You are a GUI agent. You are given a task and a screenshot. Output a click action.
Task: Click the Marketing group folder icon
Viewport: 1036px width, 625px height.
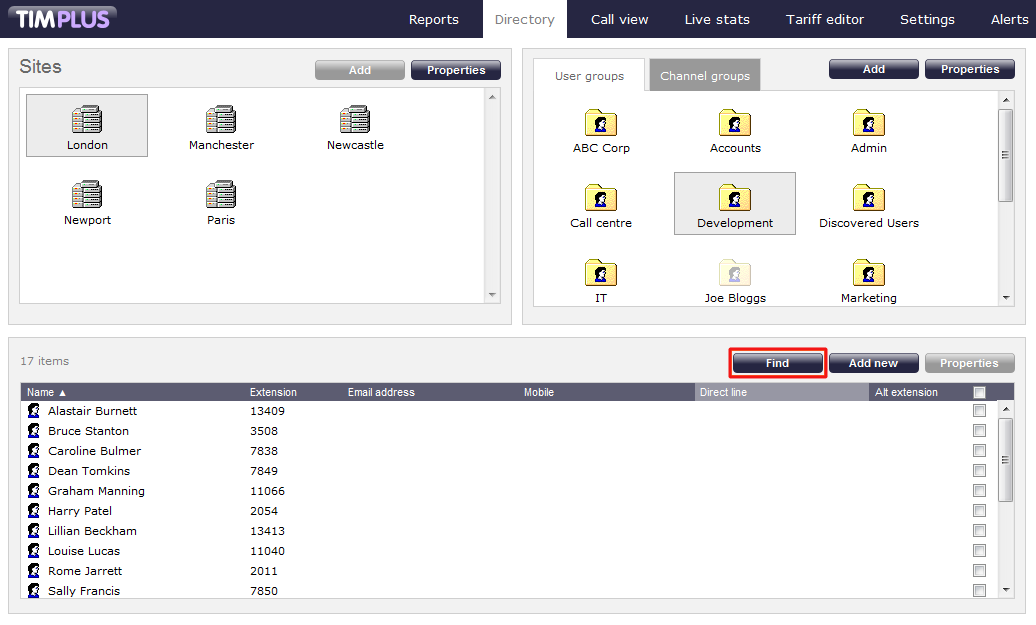(x=869, y=273)
